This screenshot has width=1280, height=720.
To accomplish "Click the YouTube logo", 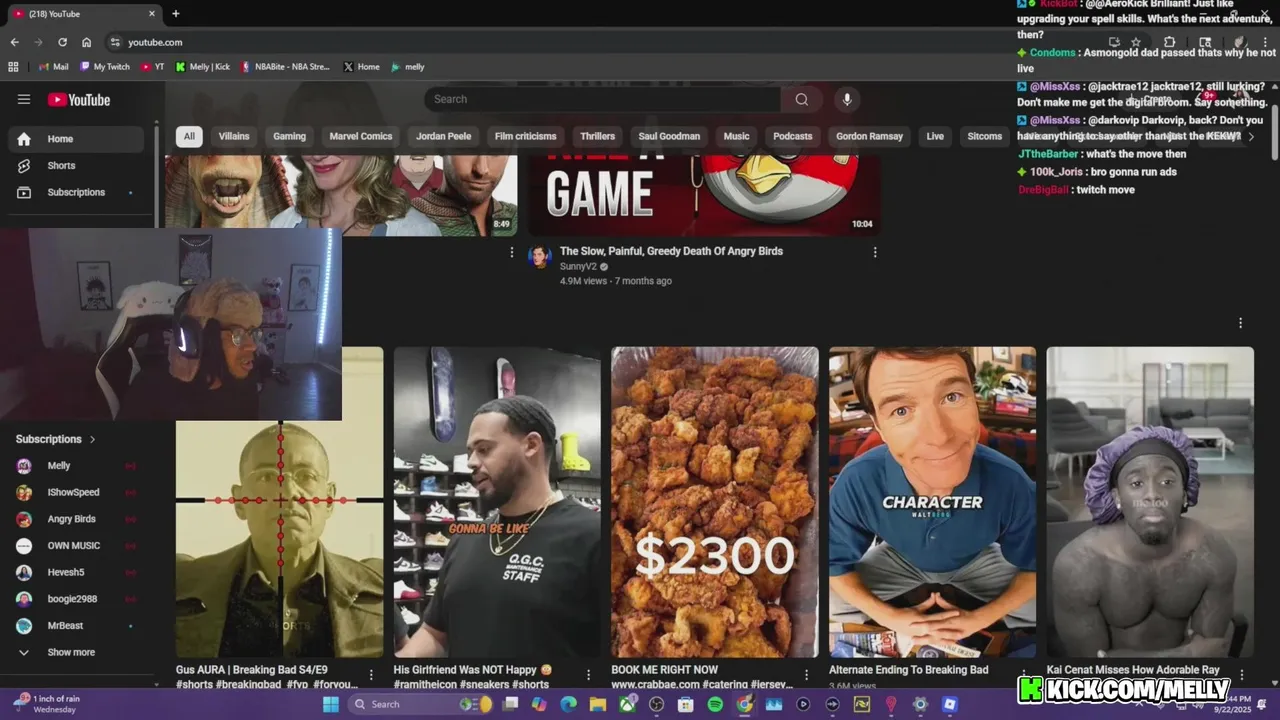I will (x=79, y=99).
